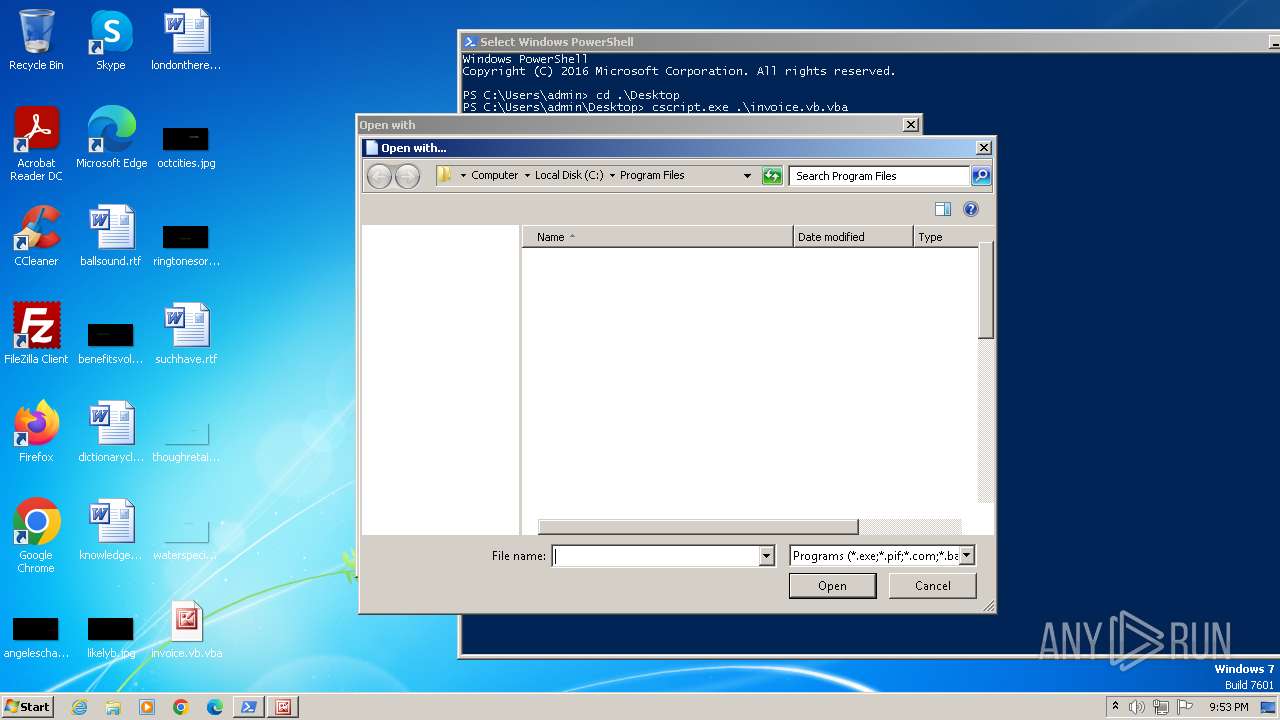Open the address bar history dropdown
This screenshot has height=720, width=1280.
[x=747, y=176]
